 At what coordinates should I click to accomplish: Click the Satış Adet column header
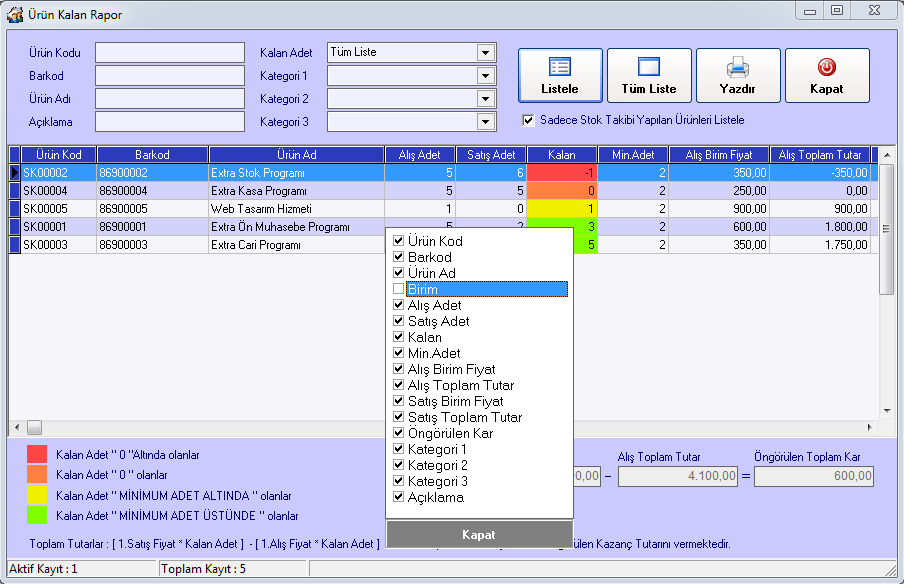click(491, 155)
